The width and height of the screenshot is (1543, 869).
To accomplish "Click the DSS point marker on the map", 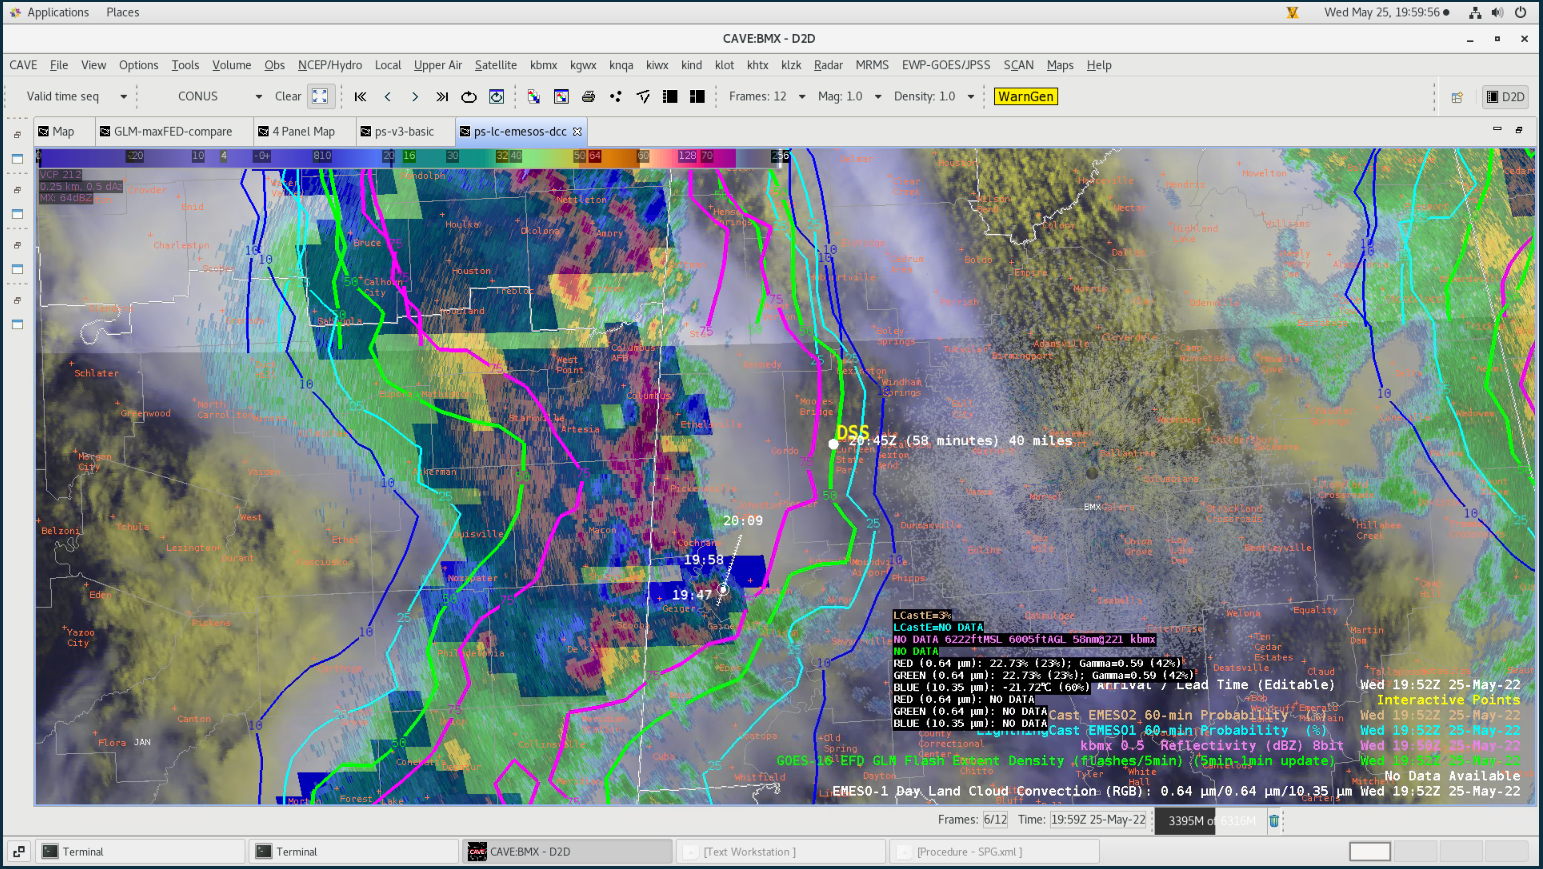I will click(834, 444).
